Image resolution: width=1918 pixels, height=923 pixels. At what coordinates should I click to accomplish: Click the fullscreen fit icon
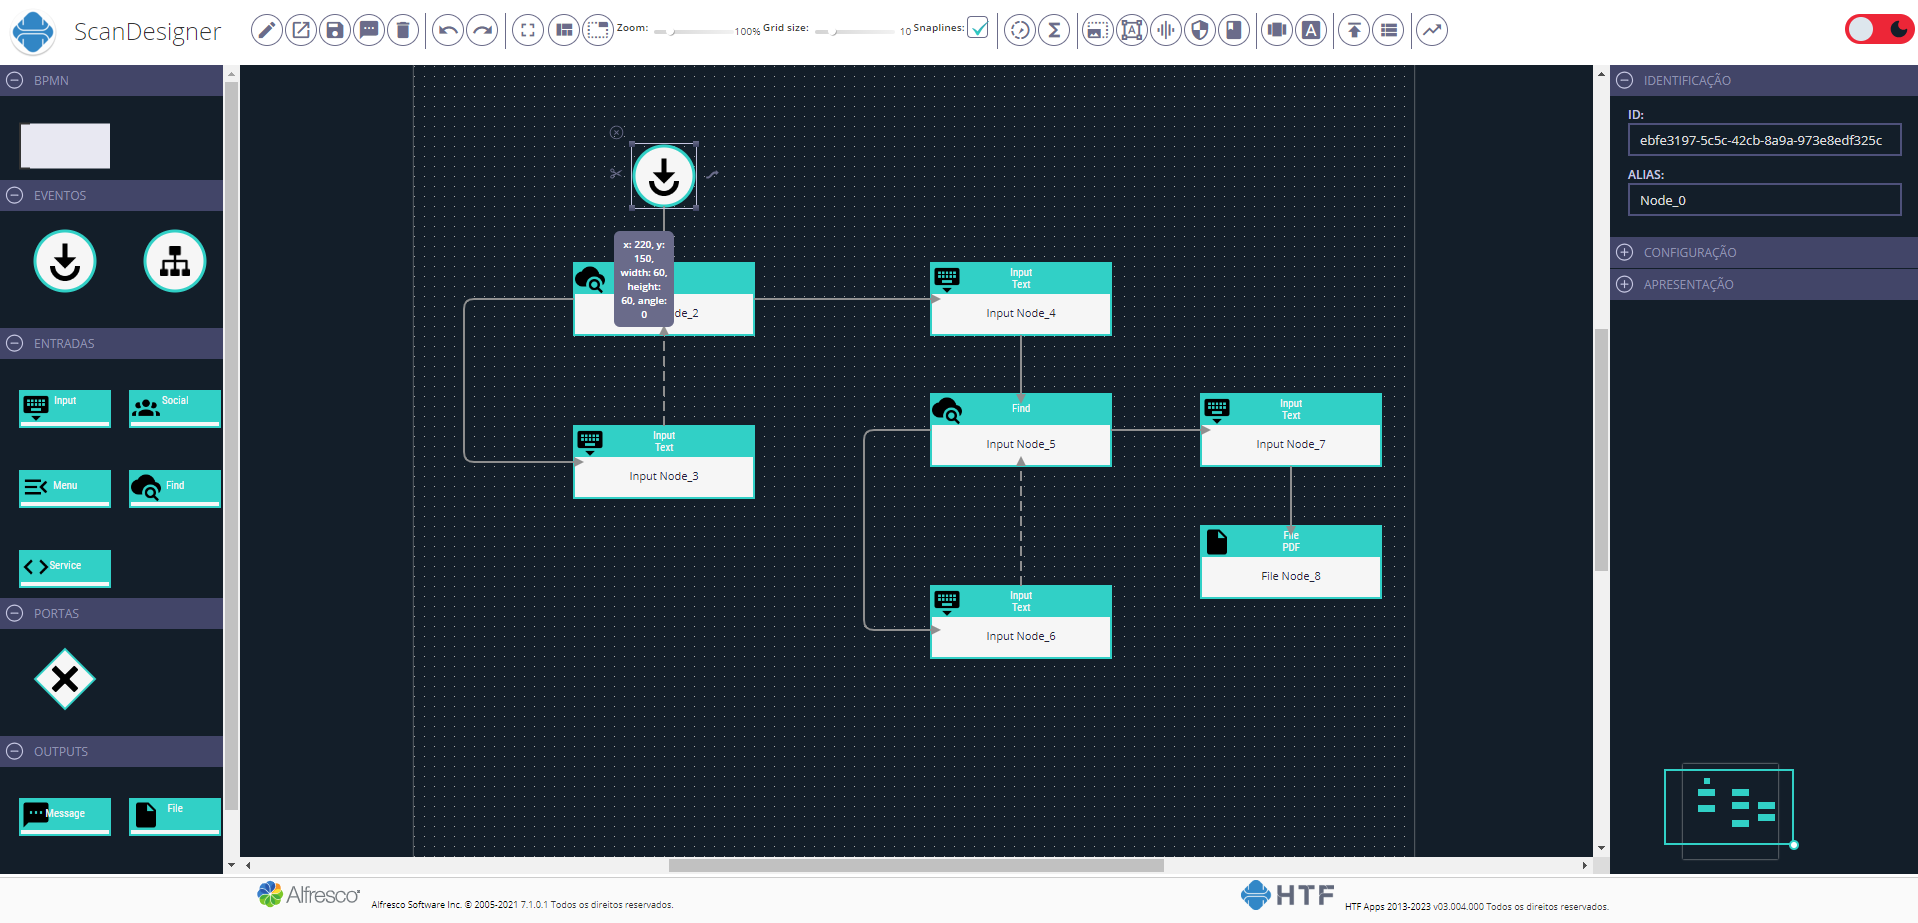tap(528, 30)
